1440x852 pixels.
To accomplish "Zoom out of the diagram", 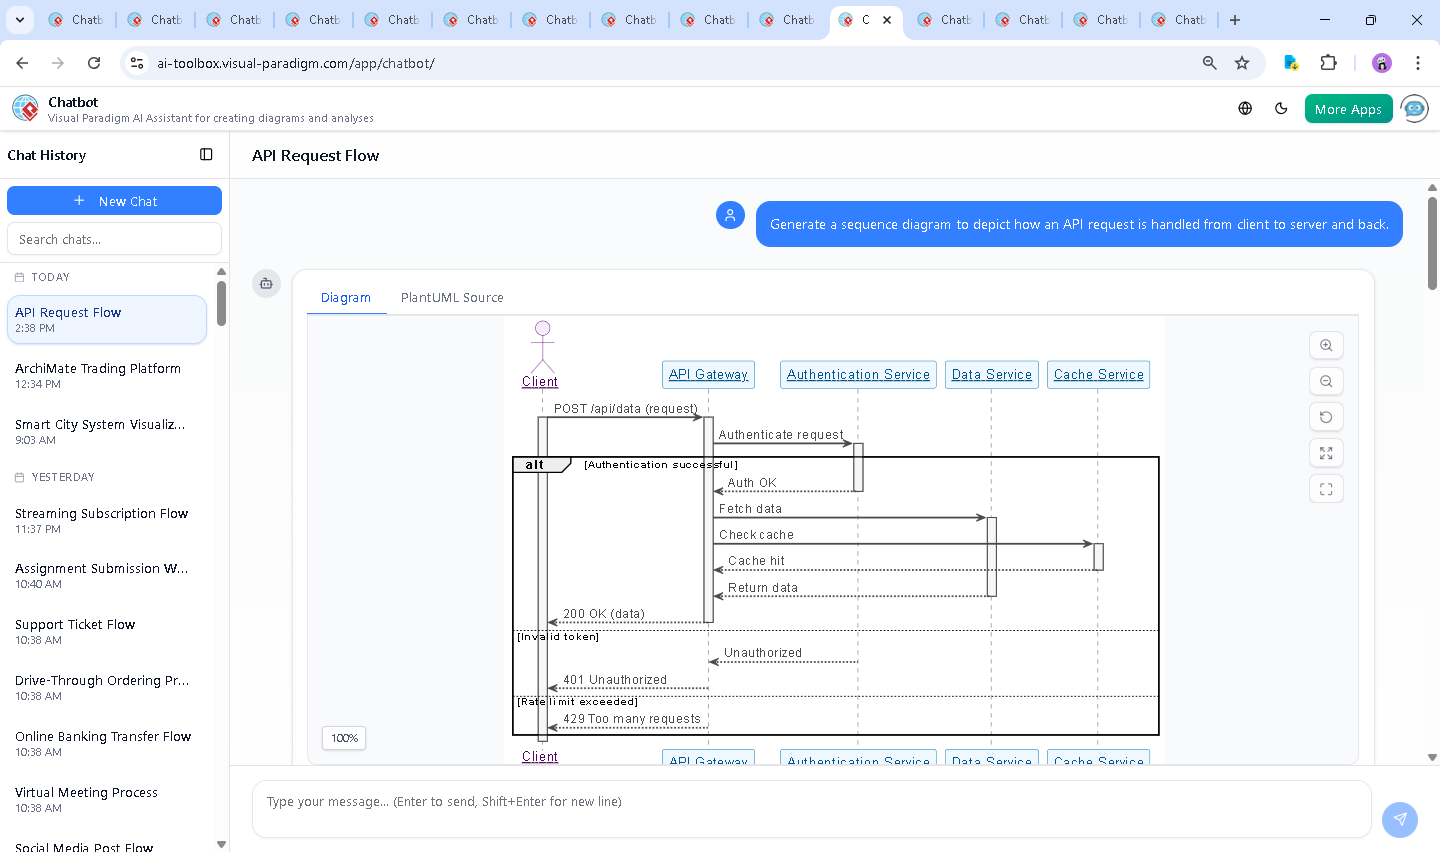I will point(1326,381).
